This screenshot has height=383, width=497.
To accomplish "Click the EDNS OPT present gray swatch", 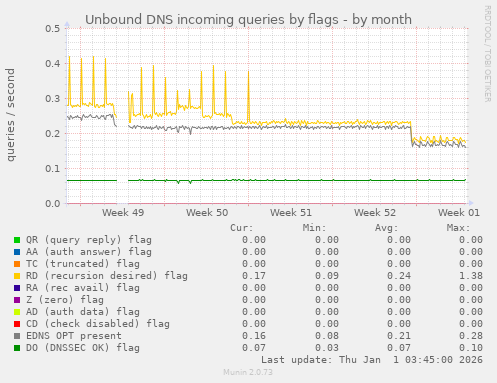I will pos(17,336).
